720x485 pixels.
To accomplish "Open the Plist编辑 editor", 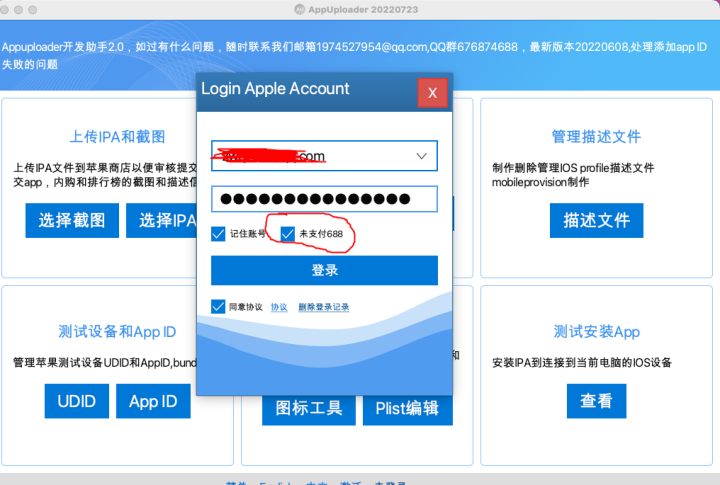I will point(407,410).
